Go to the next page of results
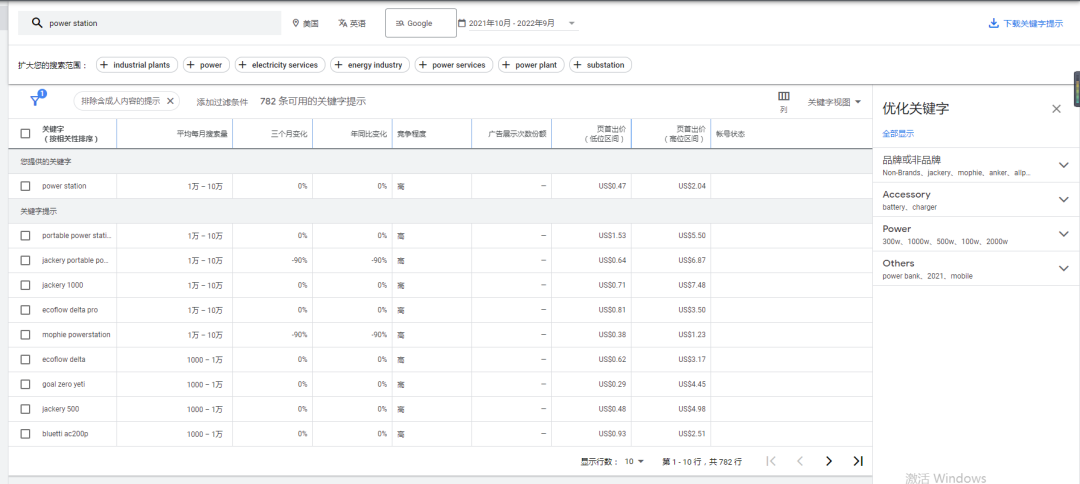Screen dimensions: 1080x484 coord(829,461)
